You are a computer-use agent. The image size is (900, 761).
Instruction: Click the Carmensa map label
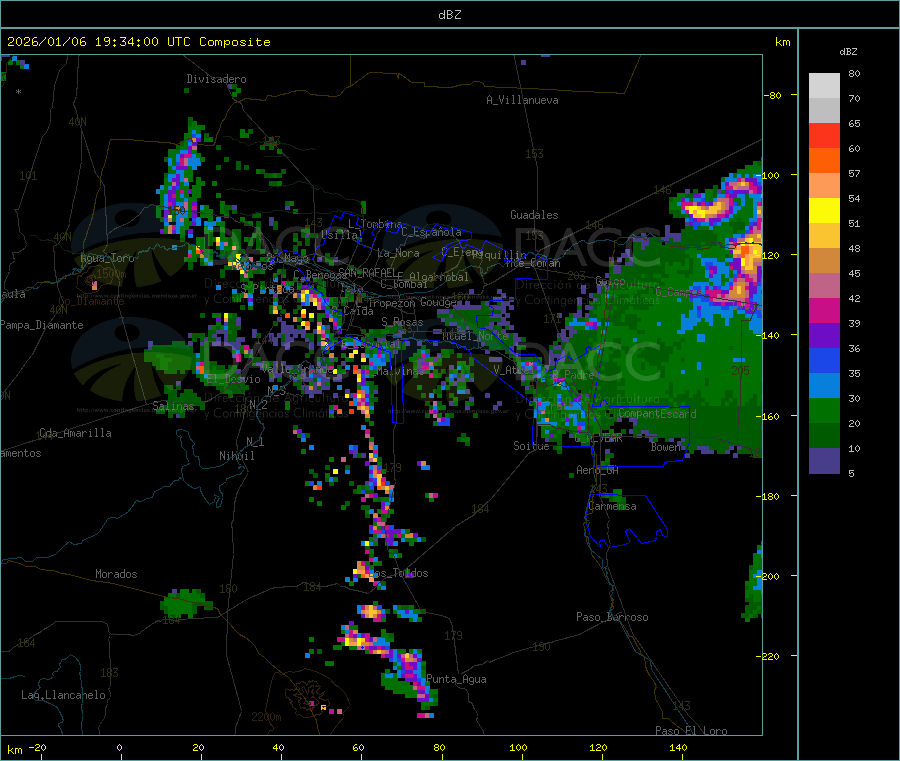[612, 506]
